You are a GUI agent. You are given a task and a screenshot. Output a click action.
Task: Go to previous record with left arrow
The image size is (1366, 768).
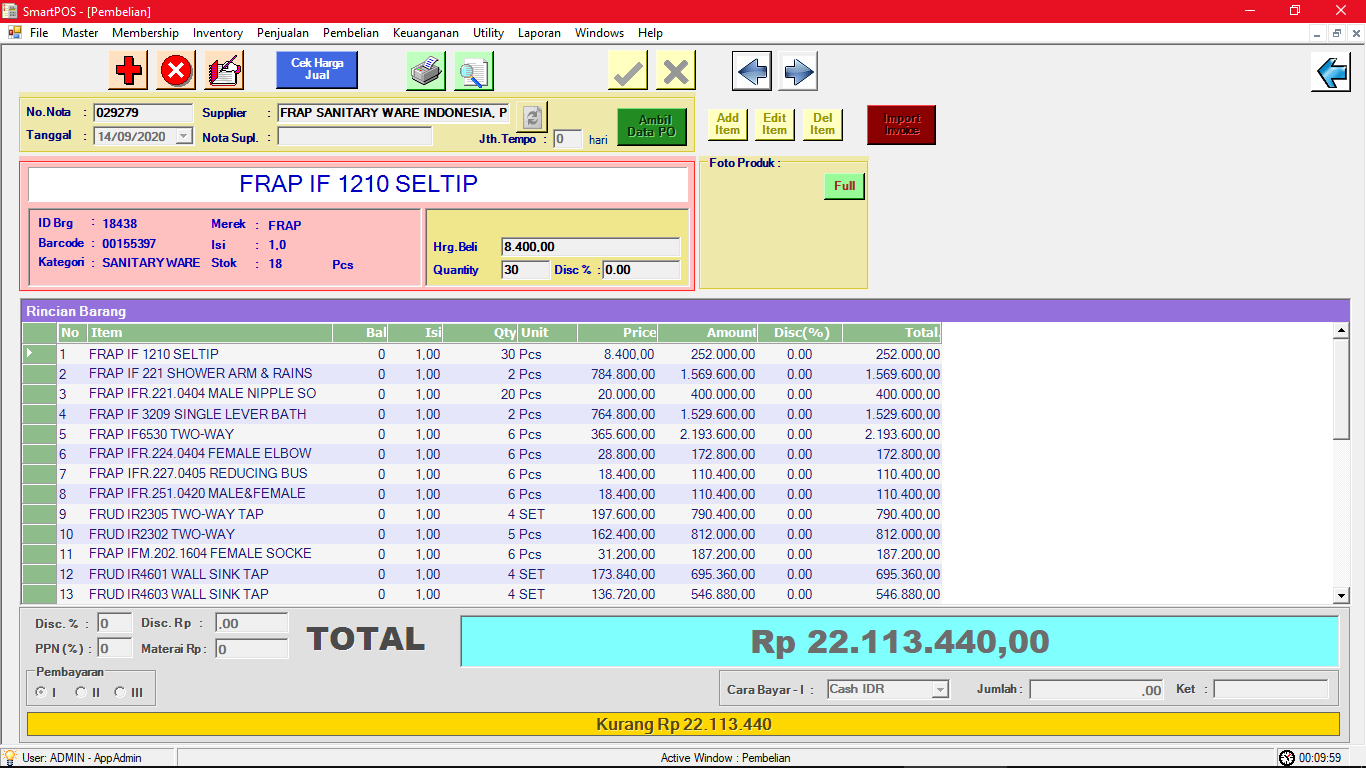751,71
